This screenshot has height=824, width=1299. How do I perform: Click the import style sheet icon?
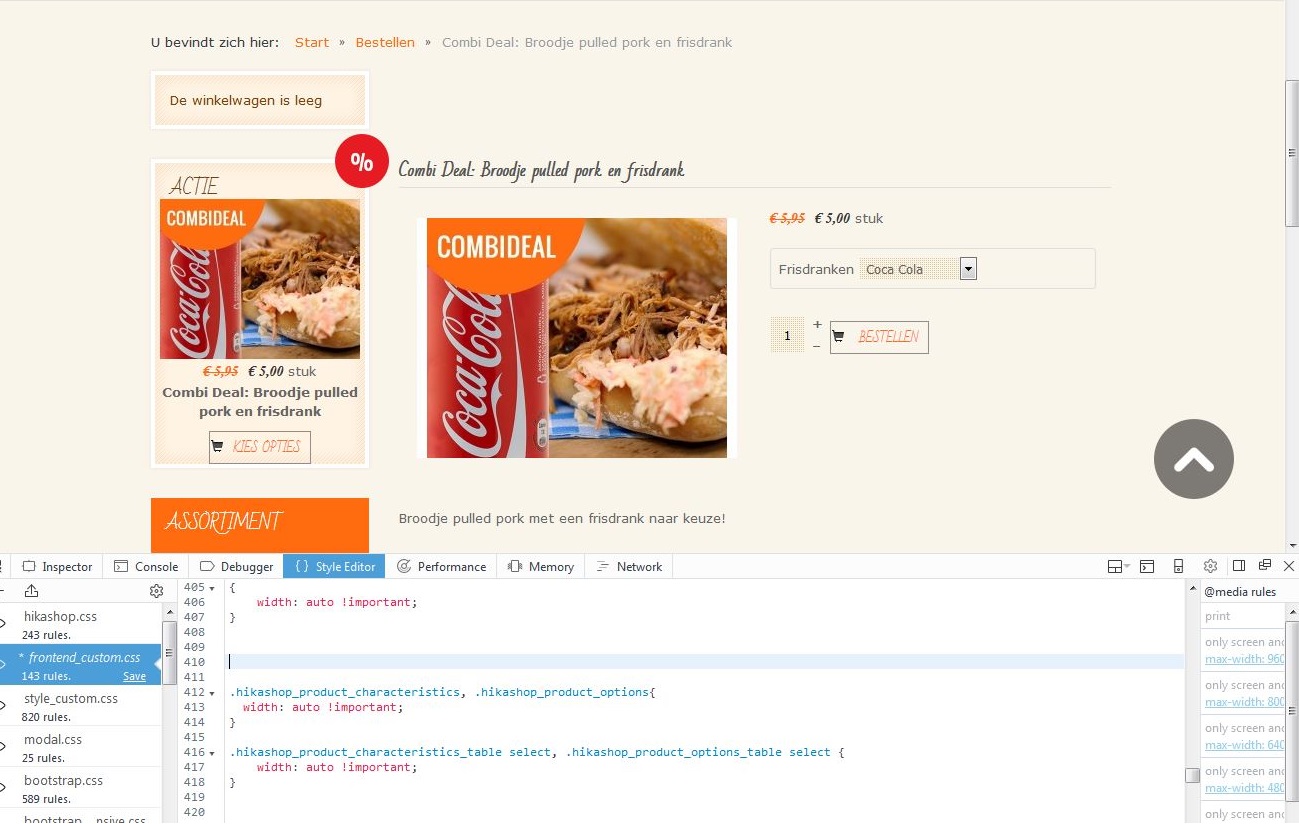click(31, 591)
